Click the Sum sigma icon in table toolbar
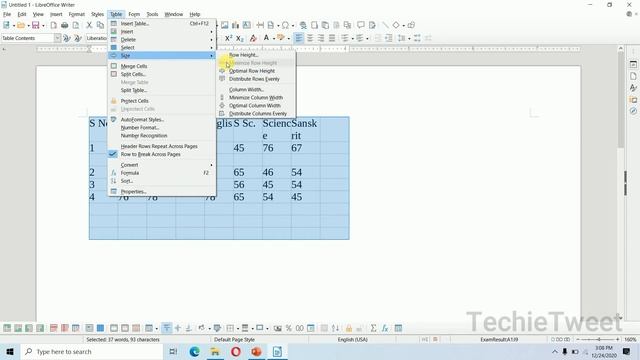 [373, 328]
